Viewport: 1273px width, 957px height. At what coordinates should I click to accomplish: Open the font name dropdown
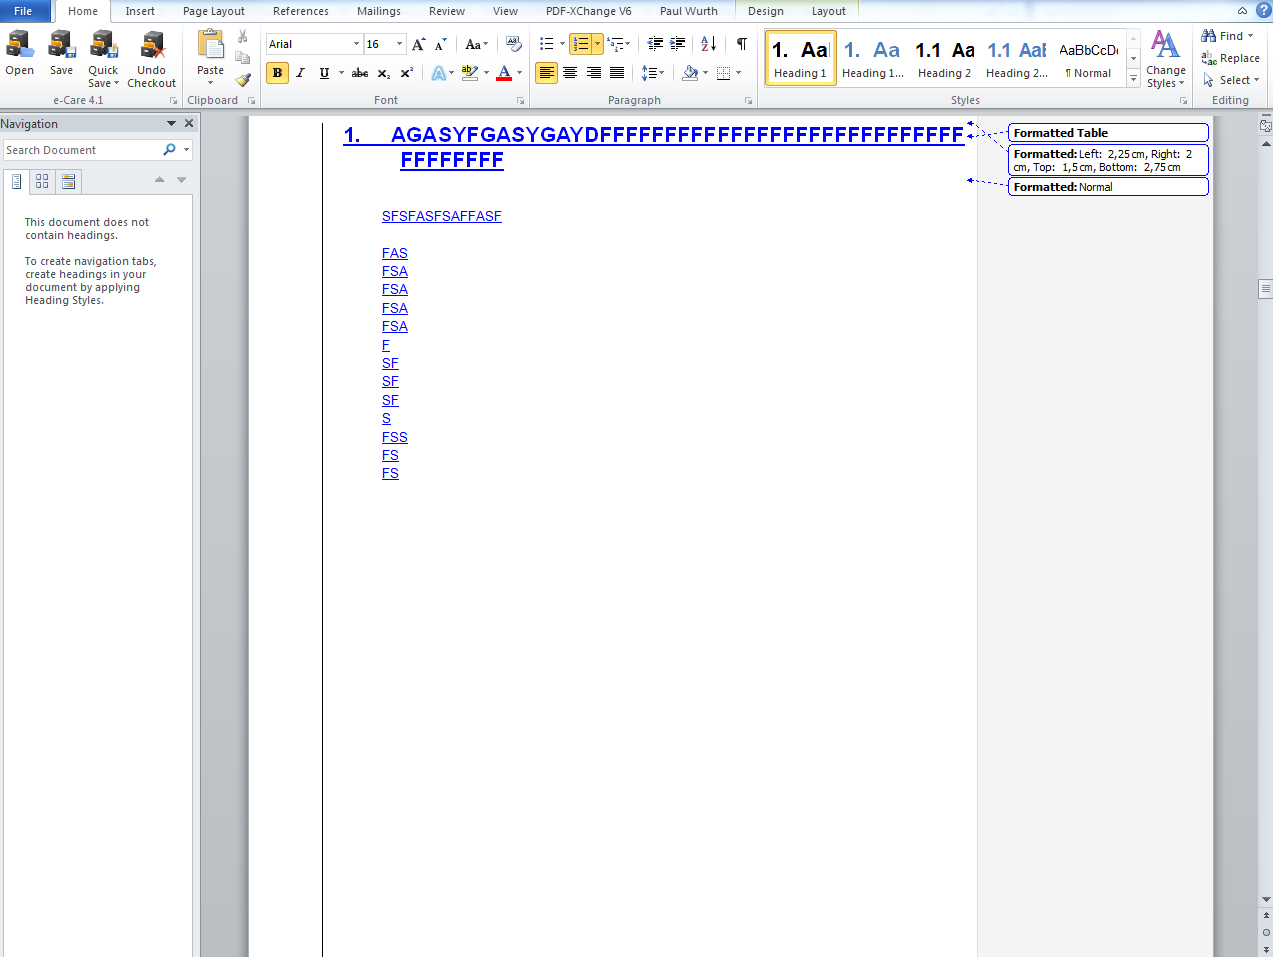click(356, 44)
